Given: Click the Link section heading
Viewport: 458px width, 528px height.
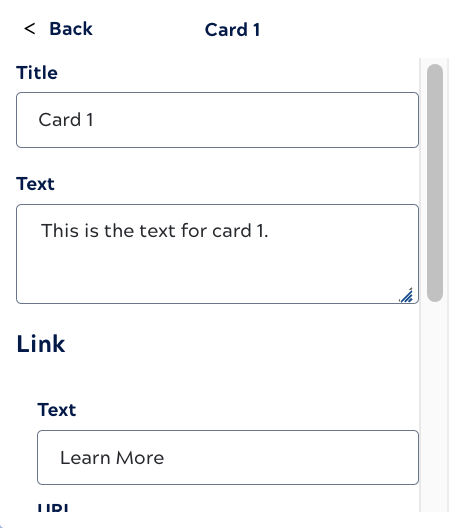Looking at the screenshot, I should 41,344.
